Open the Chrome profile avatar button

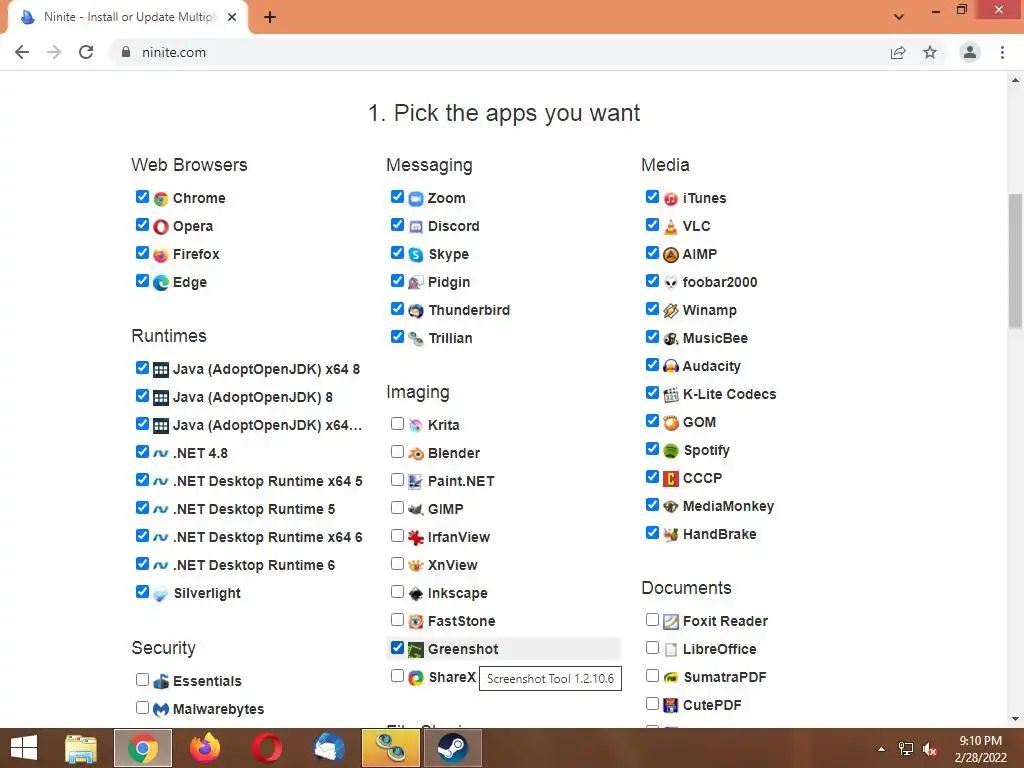click(970, 52)
